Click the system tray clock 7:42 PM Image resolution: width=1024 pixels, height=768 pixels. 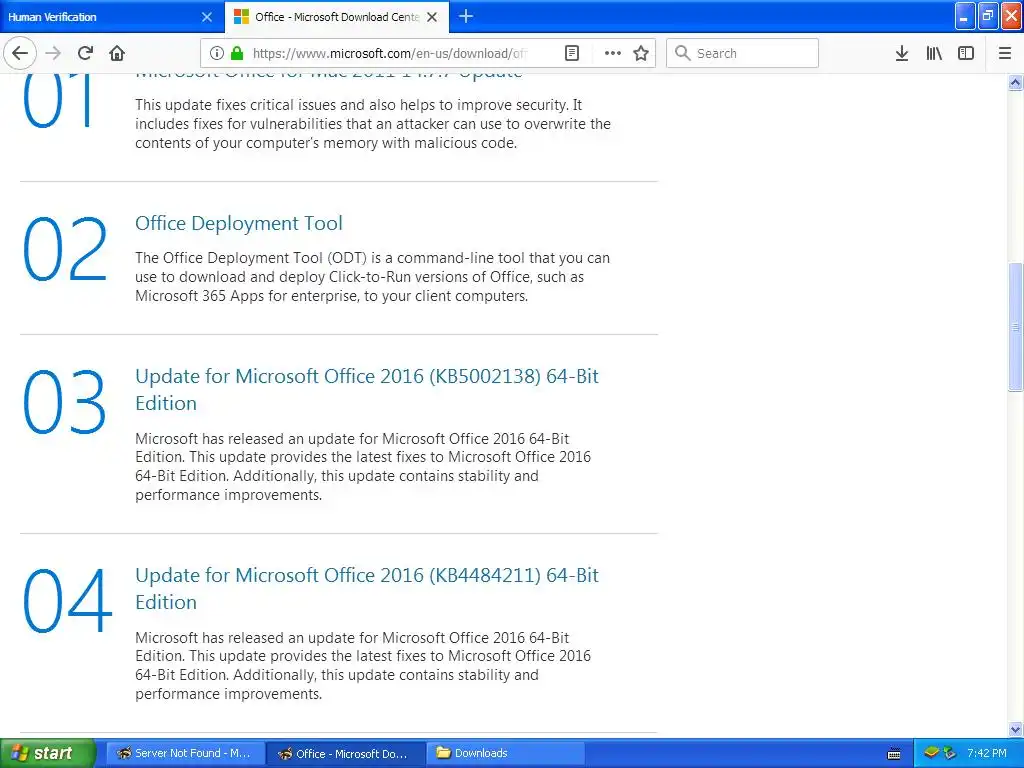(x=986, y=753)
